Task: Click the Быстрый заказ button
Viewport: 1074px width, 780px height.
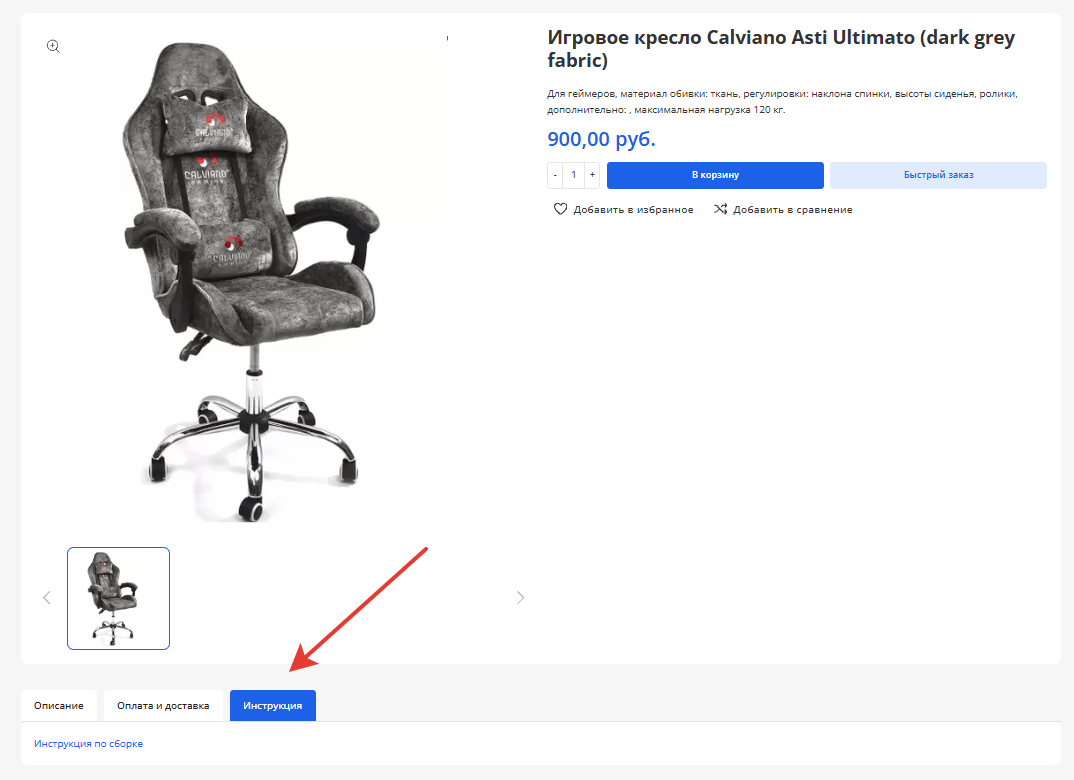Action: (938, 175)
